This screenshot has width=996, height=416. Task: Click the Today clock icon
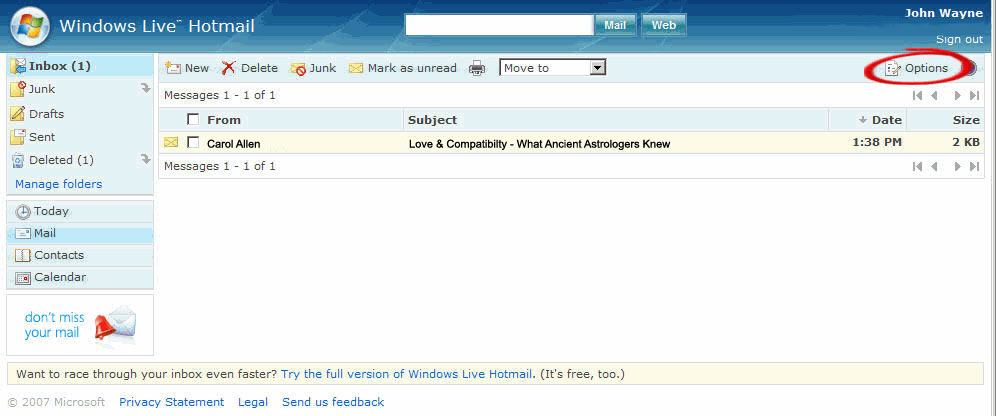23,211
